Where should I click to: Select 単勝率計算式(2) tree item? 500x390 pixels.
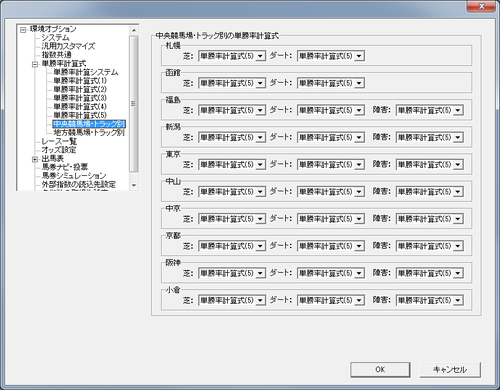[x=80, y=90]
